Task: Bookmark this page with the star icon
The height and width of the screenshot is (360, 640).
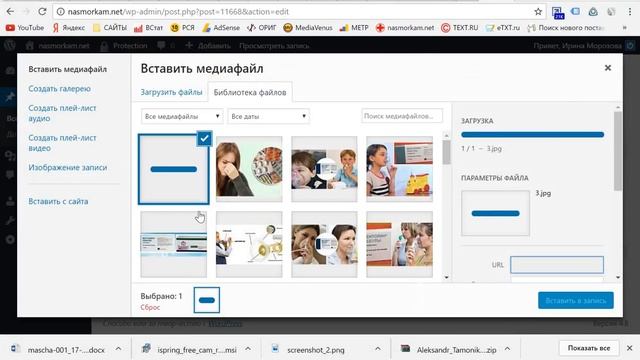Action: [x=538, y=12]
